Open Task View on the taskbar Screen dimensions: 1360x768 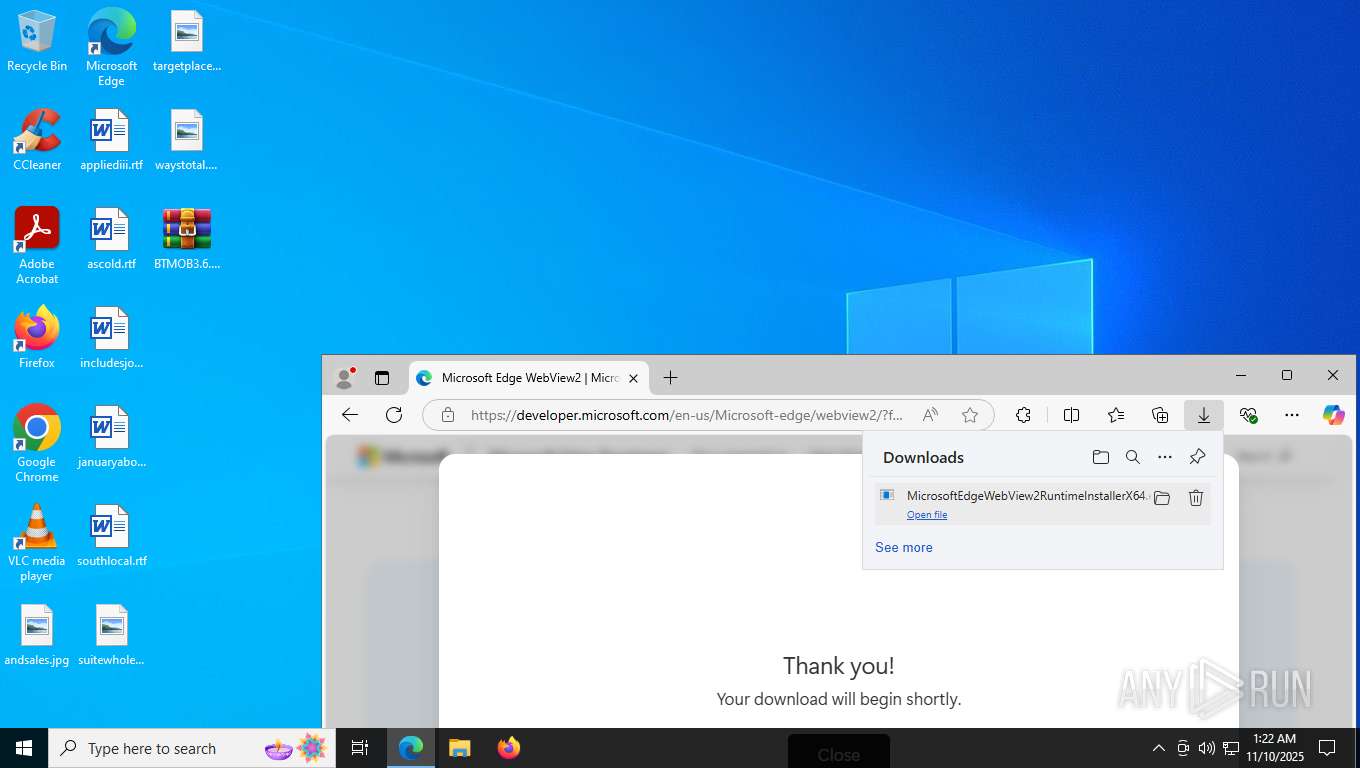tap(360, 748)
